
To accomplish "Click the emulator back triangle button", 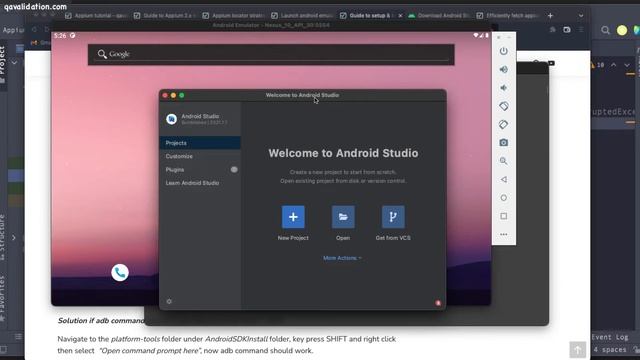I will (x=504, y=180).
